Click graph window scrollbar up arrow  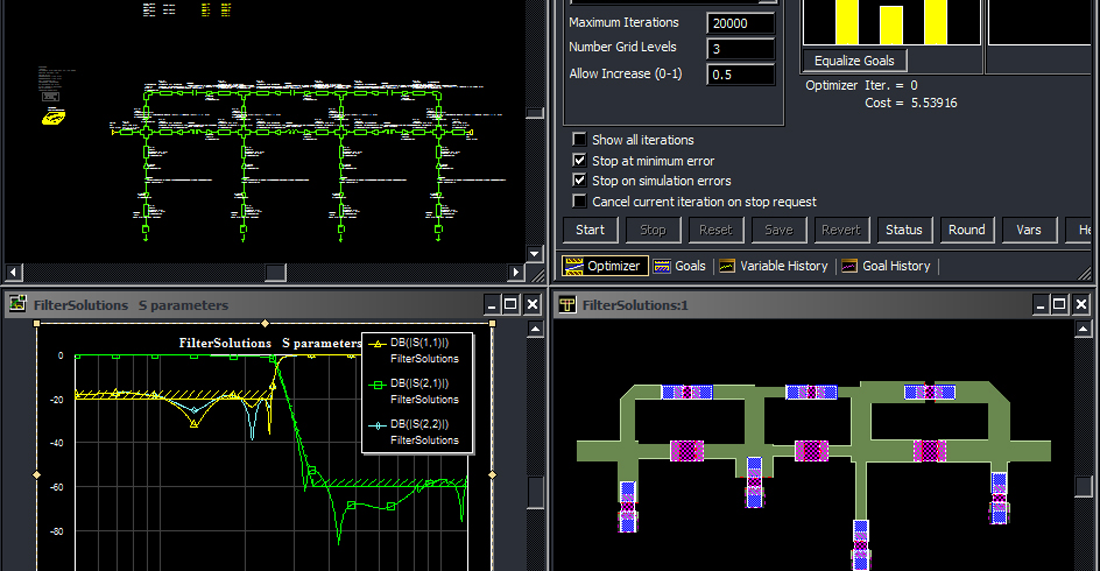pos(535,329)
